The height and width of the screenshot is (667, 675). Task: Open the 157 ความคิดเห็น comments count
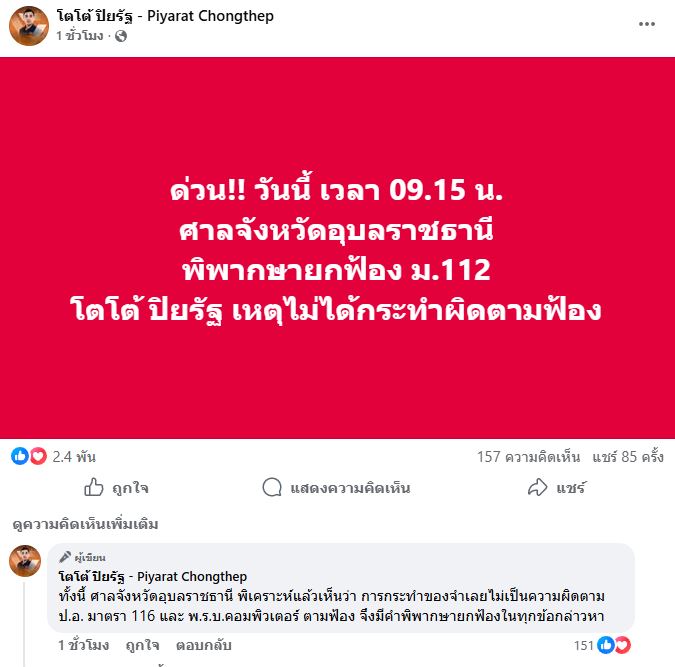[x=528, y=456]
